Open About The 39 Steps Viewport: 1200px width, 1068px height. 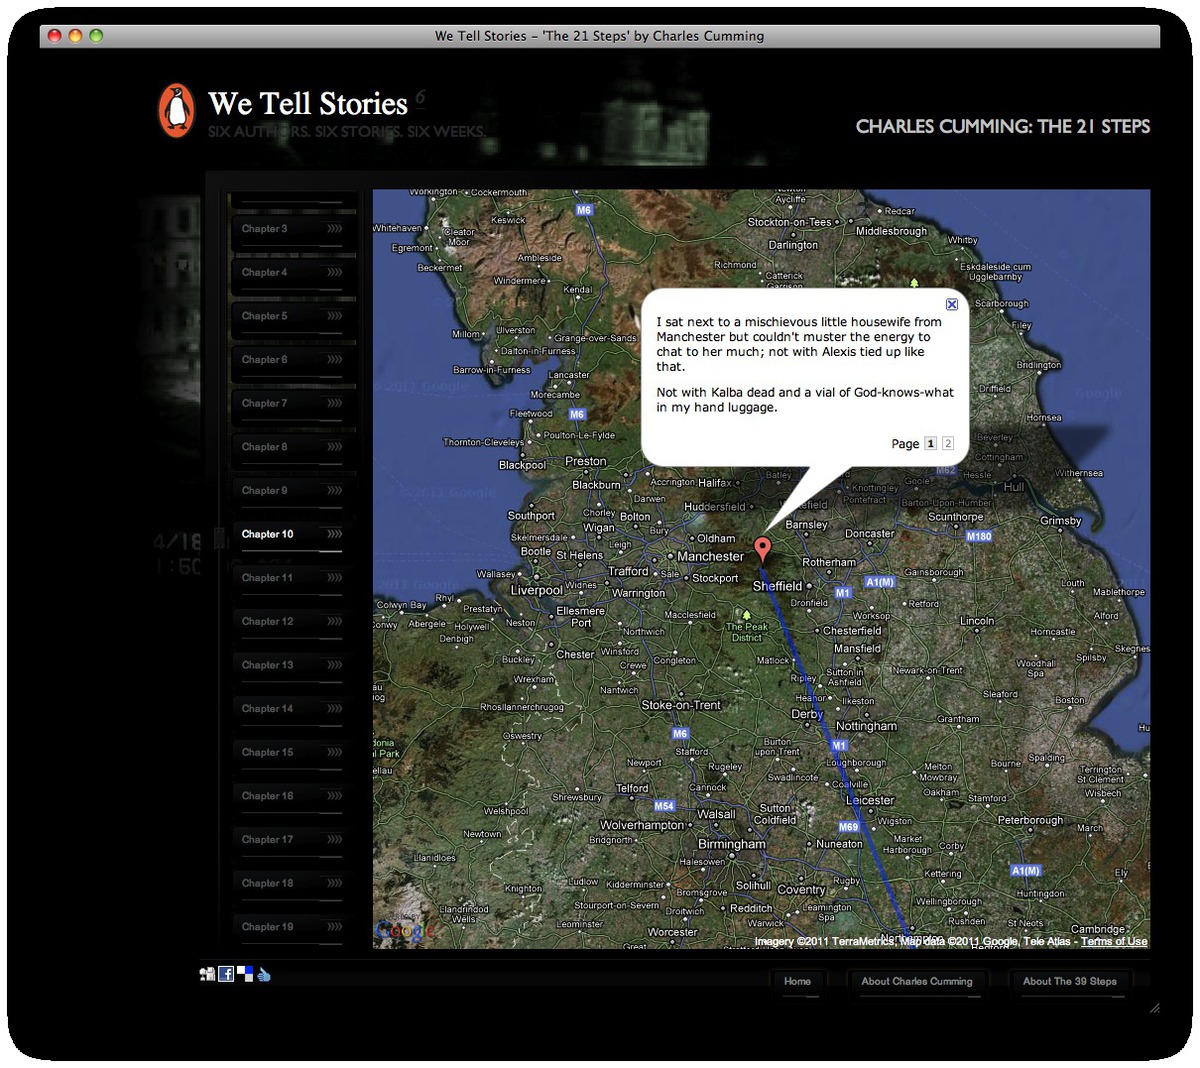coord(1069,981)
